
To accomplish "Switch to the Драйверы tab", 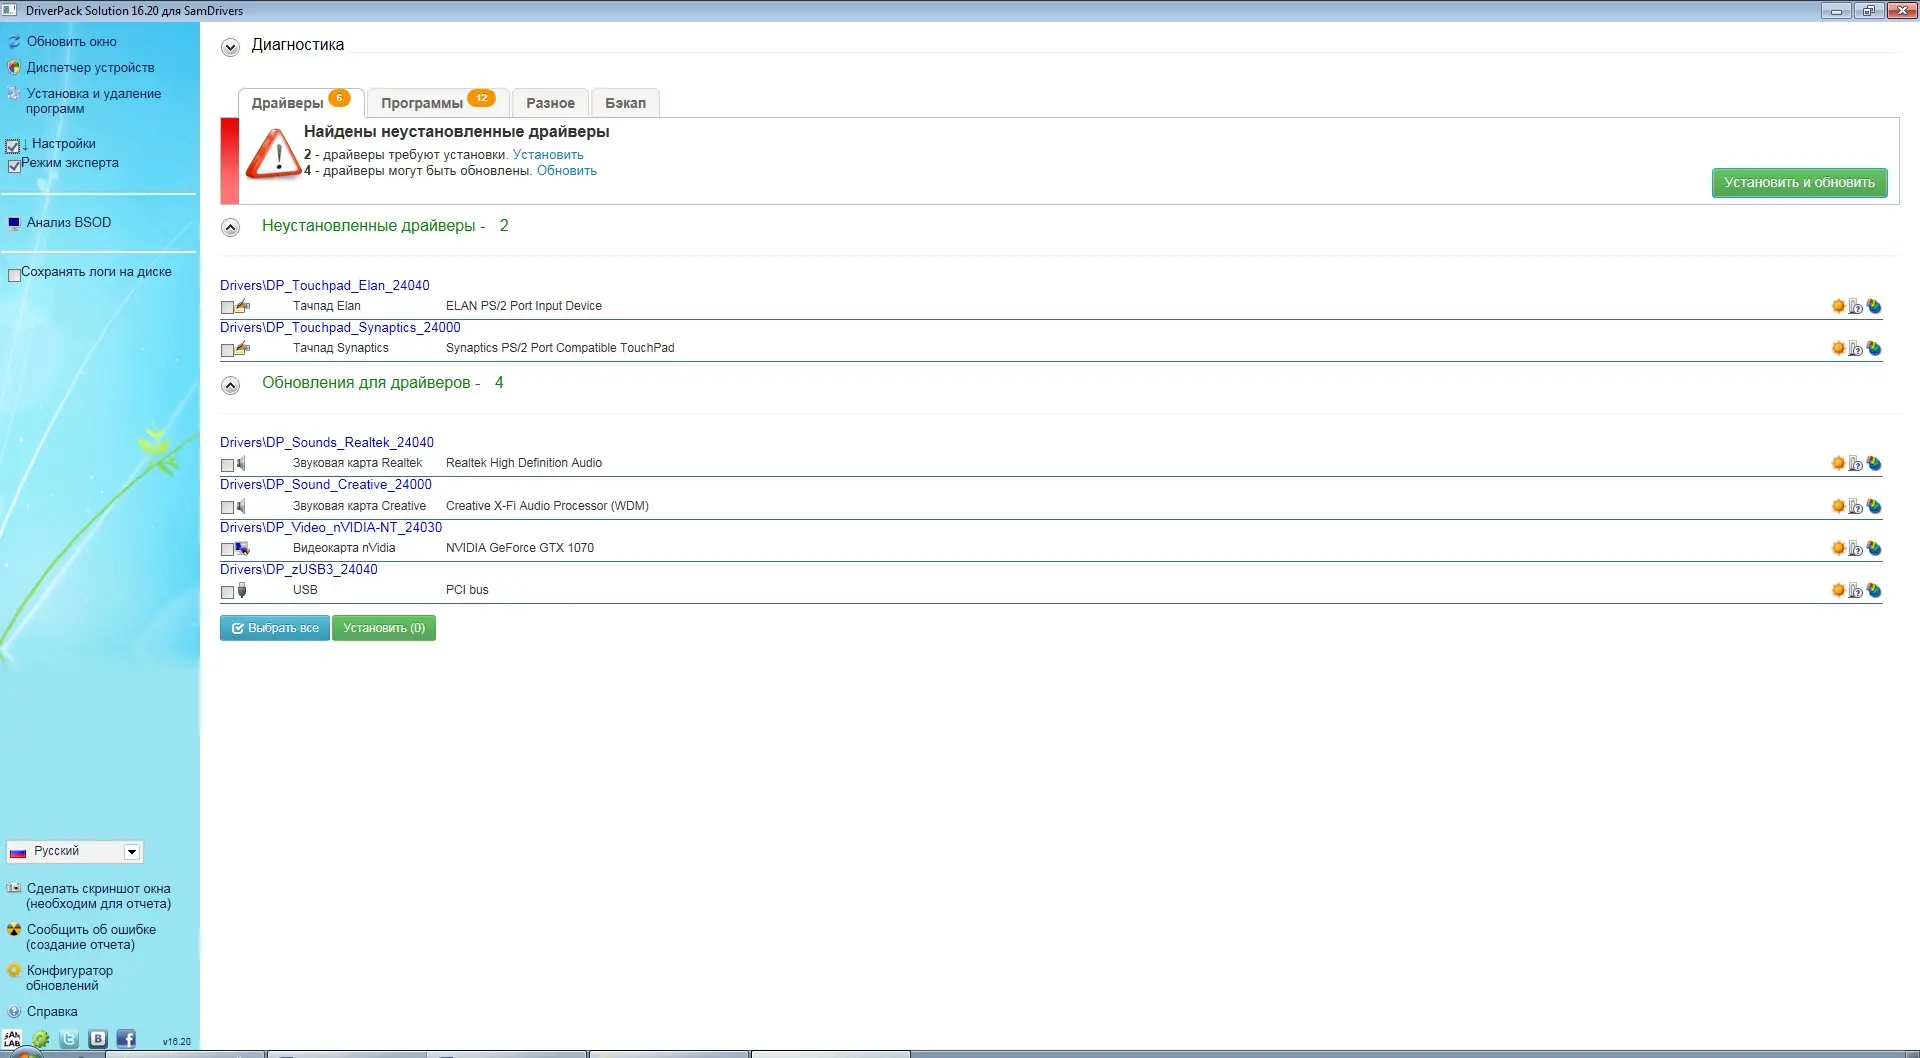I will (x=300, y=102).
